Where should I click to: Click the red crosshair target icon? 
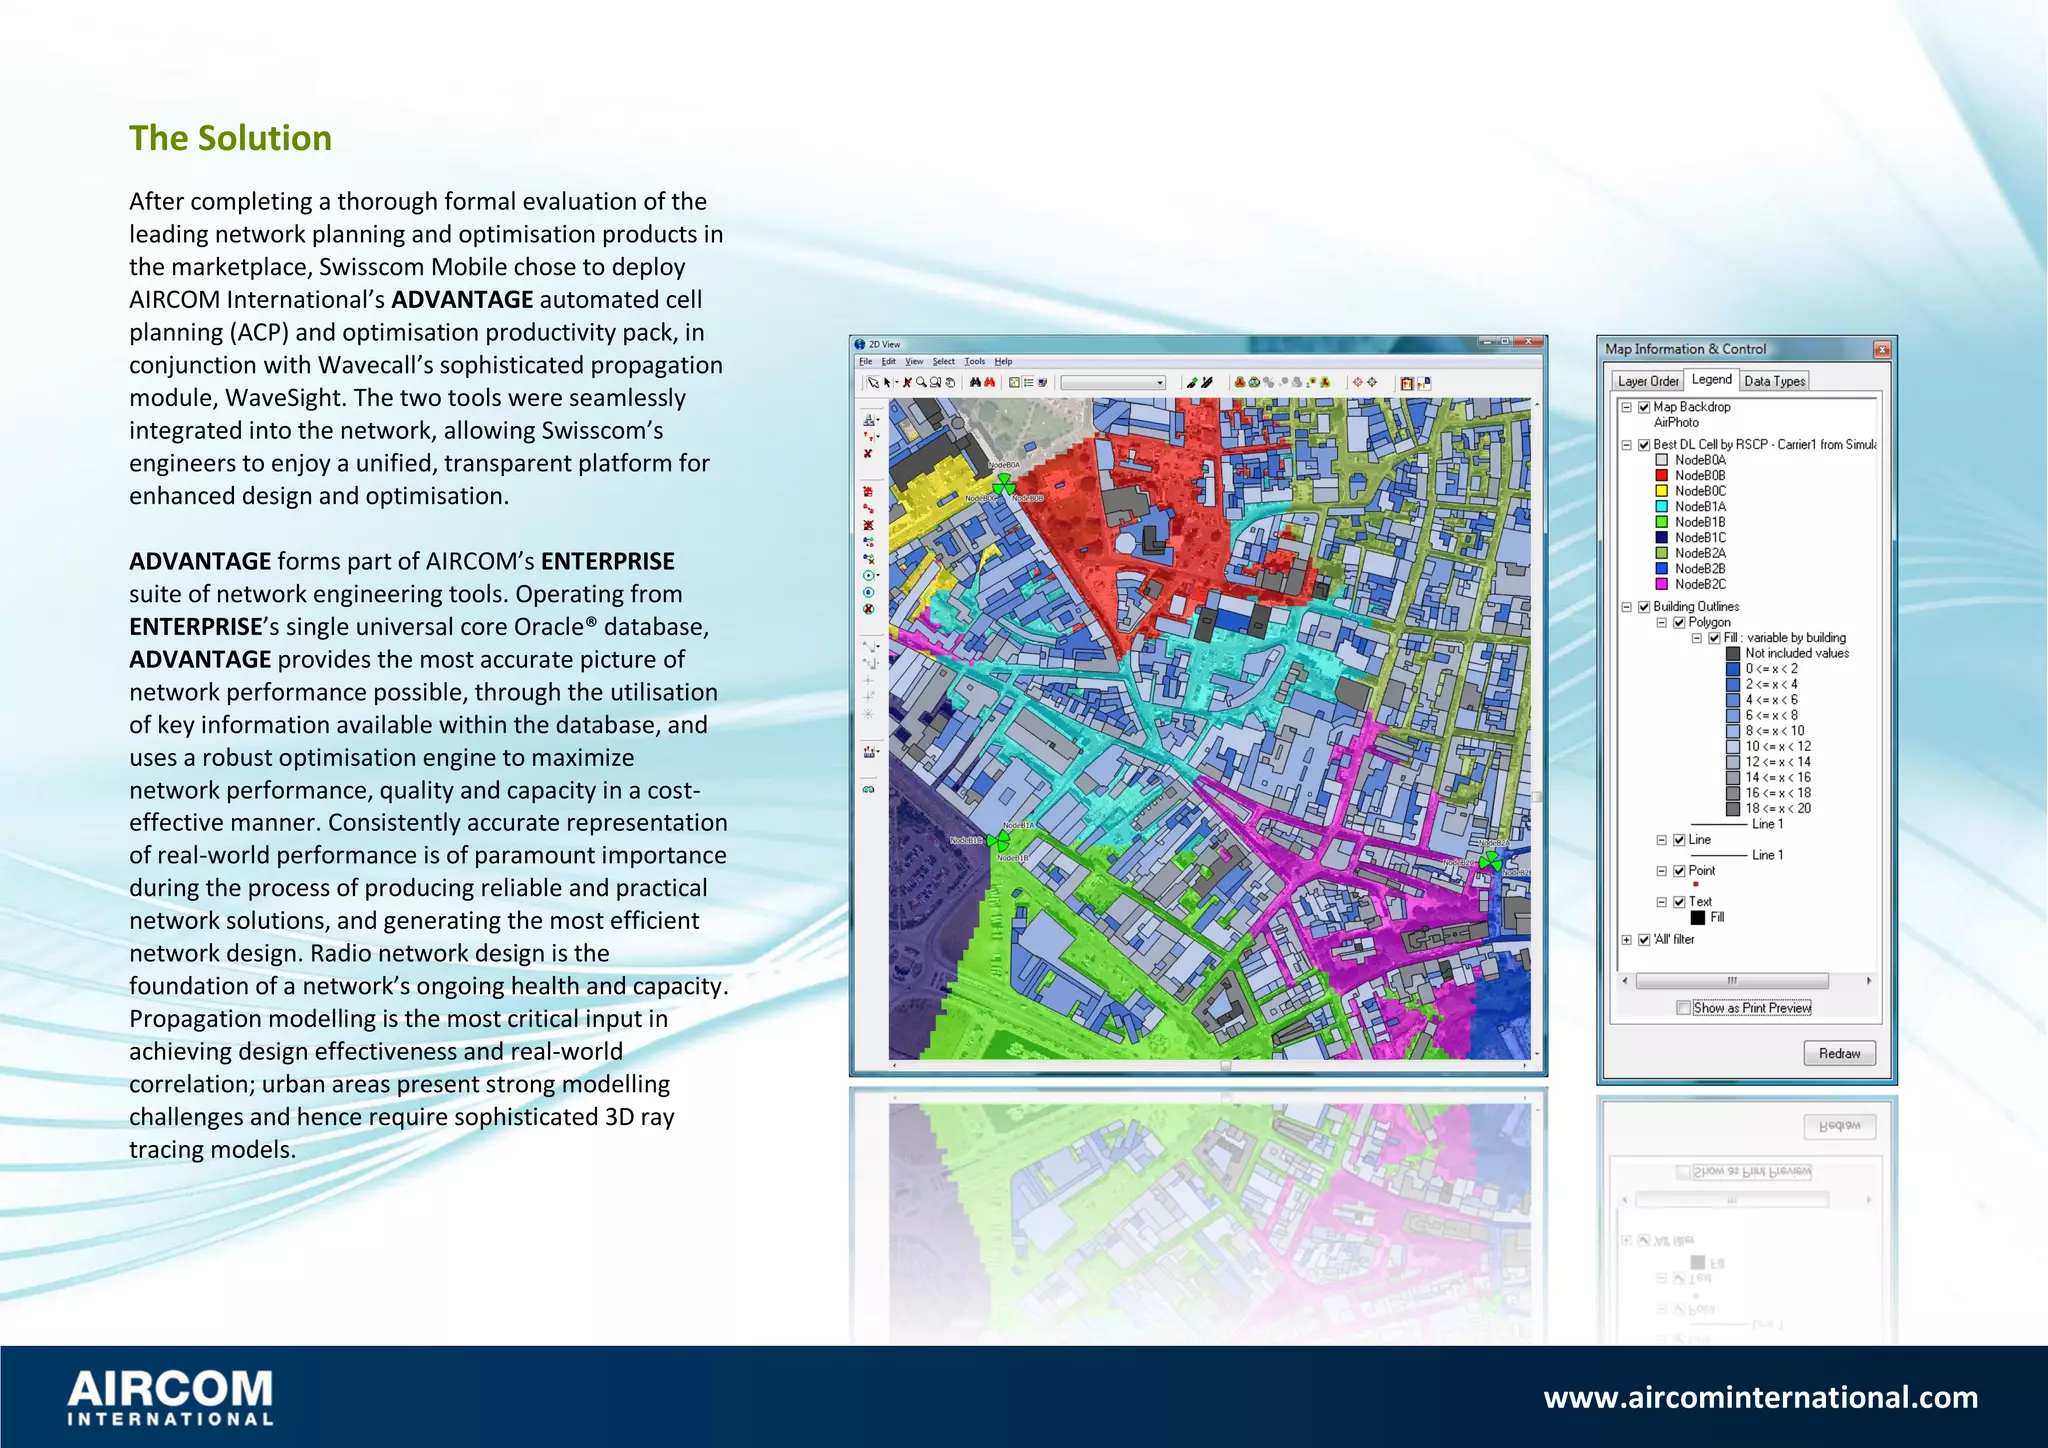pyautogui.click(x=1358, y=382)
